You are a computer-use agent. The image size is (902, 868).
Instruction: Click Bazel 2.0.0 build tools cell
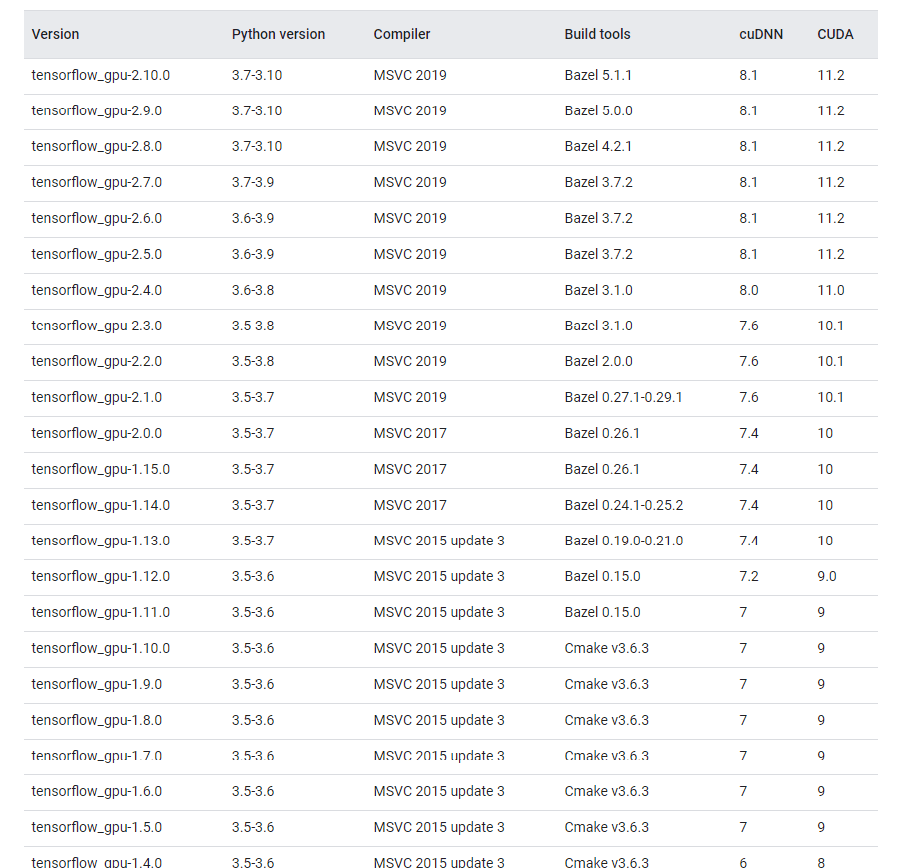598,362
